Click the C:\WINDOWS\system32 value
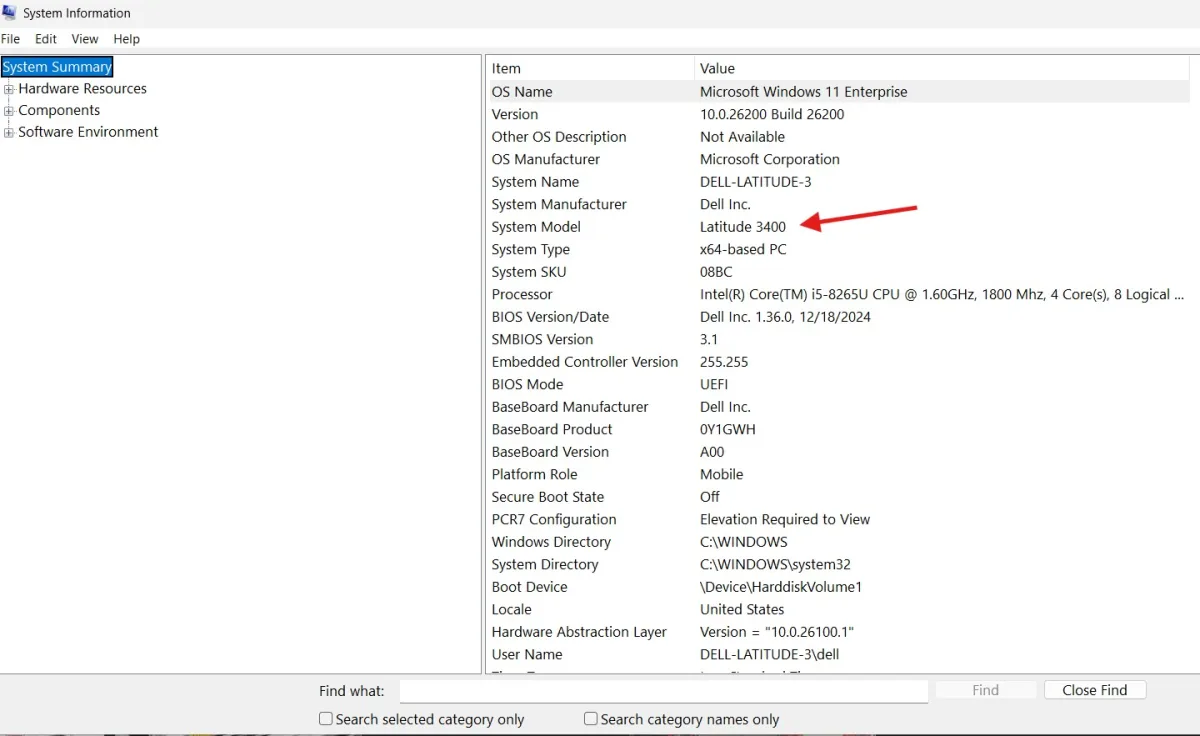Viewport: 1200px width, 736px height. click(x=775, y=564)
